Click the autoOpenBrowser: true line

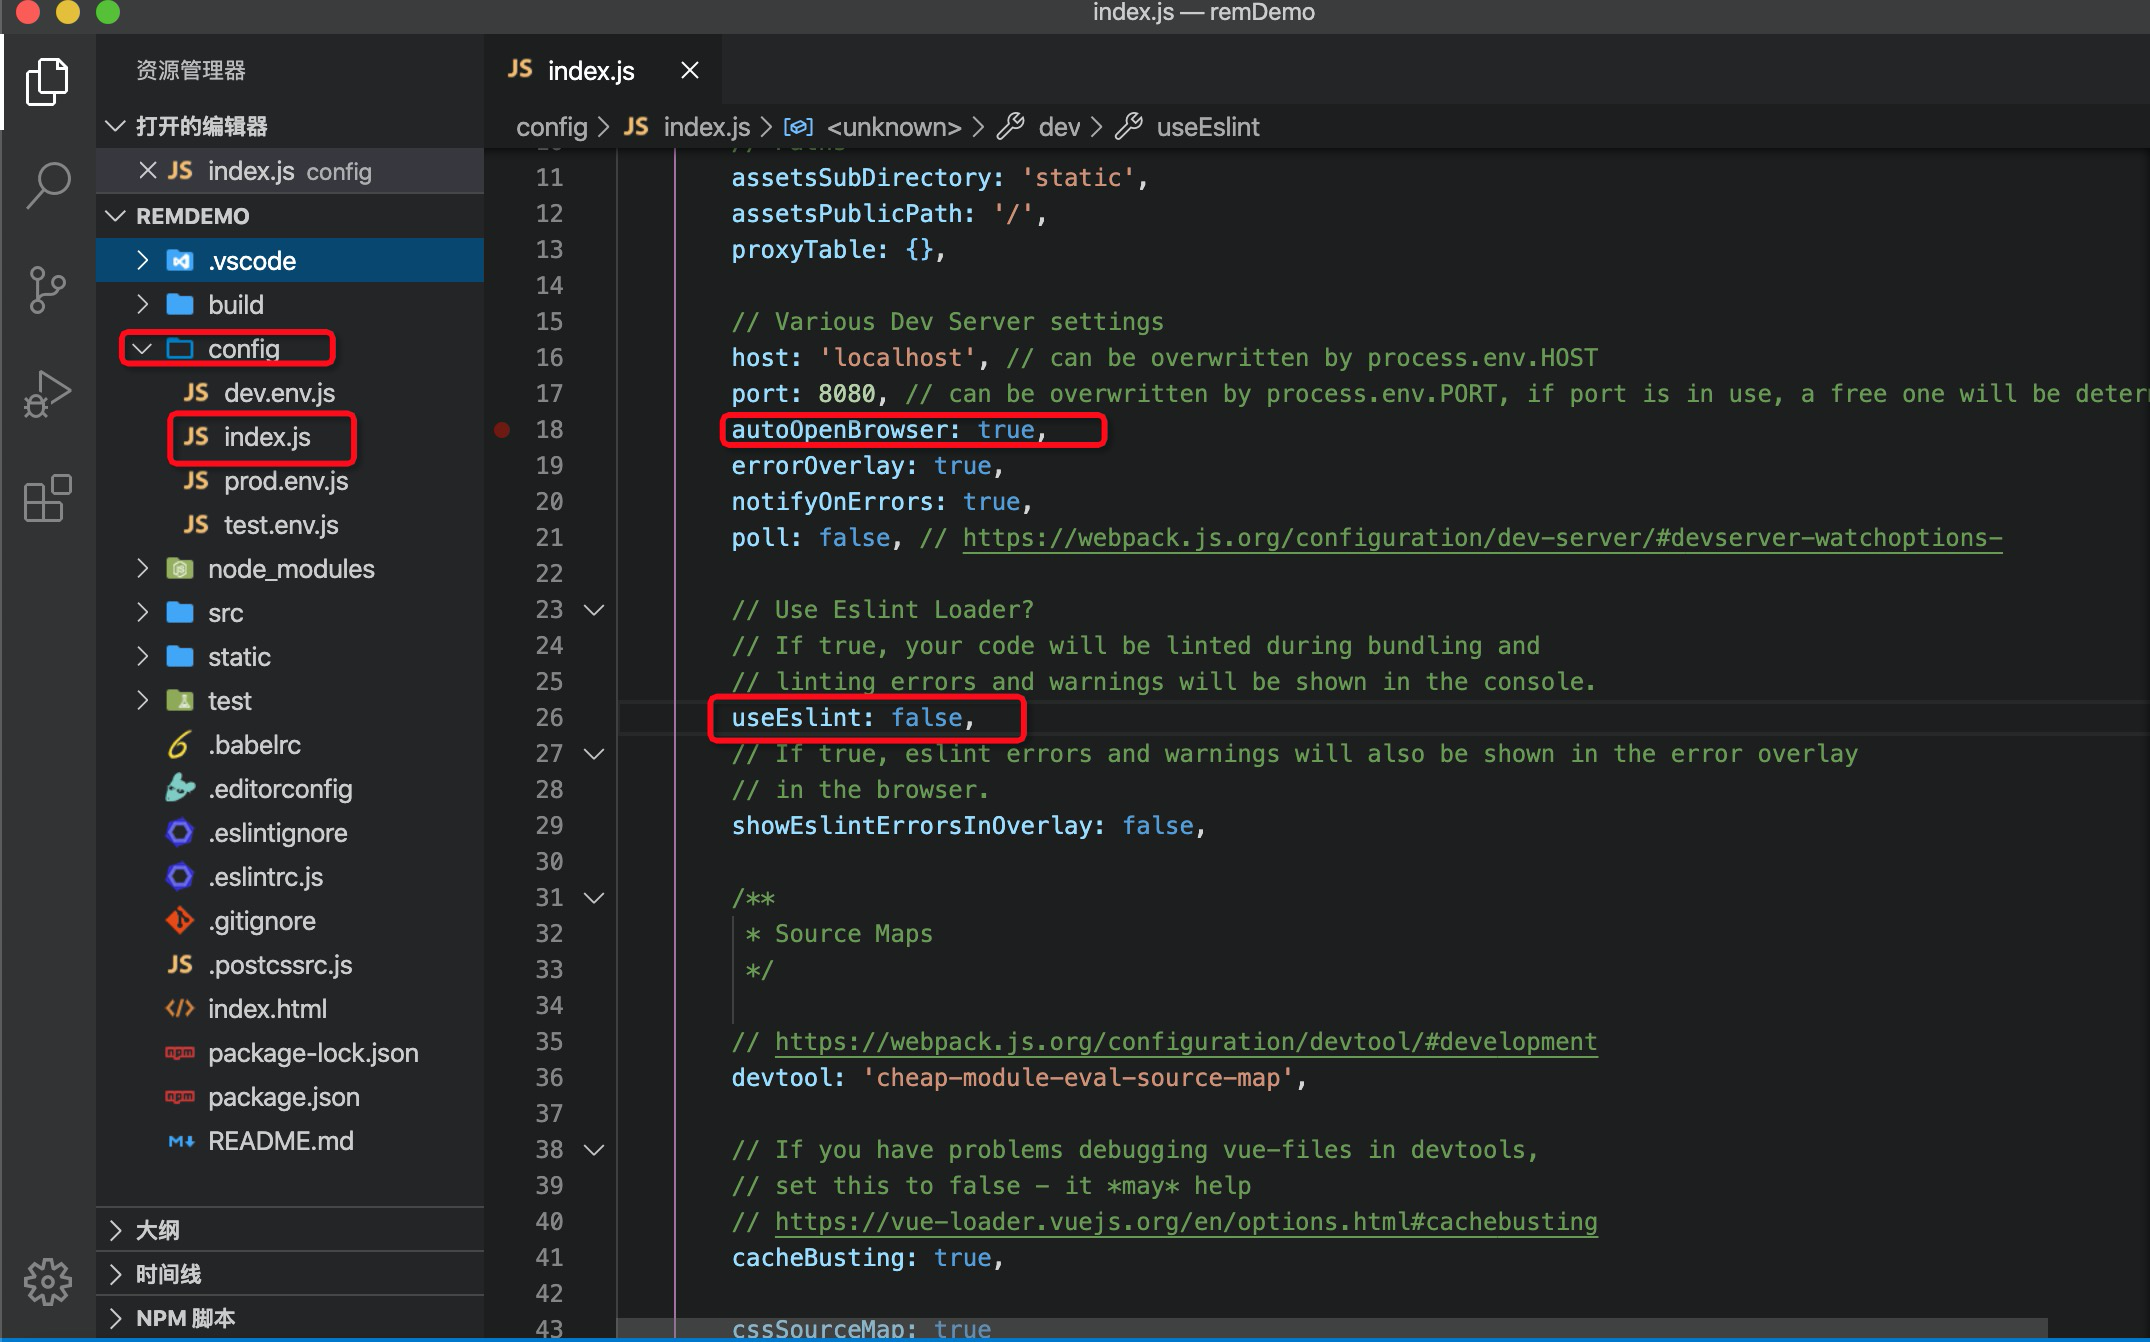coord(889,430)
